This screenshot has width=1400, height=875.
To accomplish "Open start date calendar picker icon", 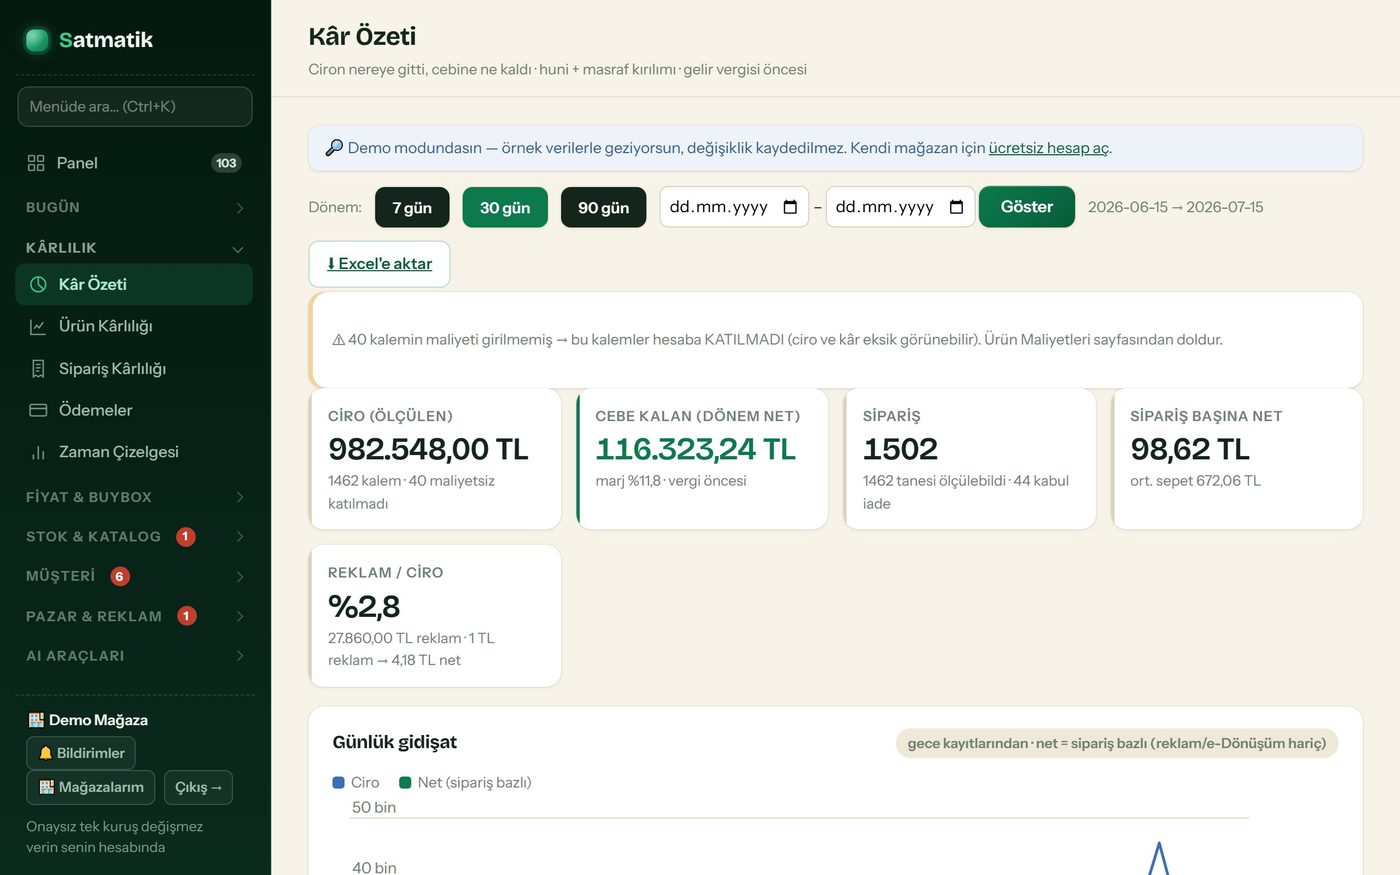I will (790, 207).
